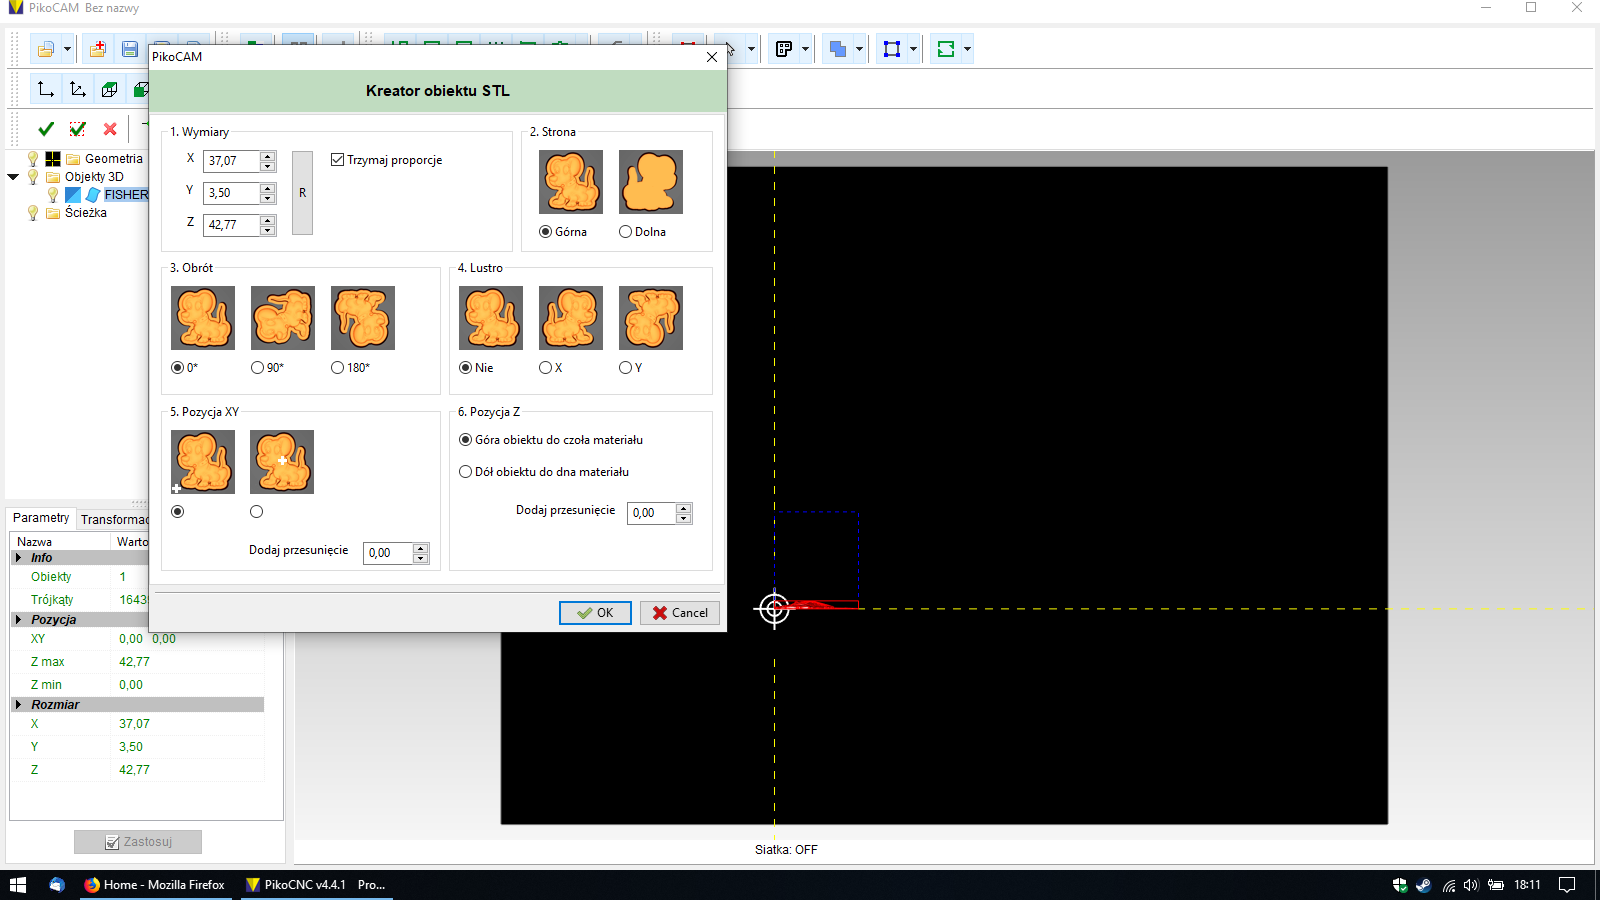Click the corner-origin XY position image
This screenshot has height=900, width=1600.
pyautogui.click(x=203, y=462)
